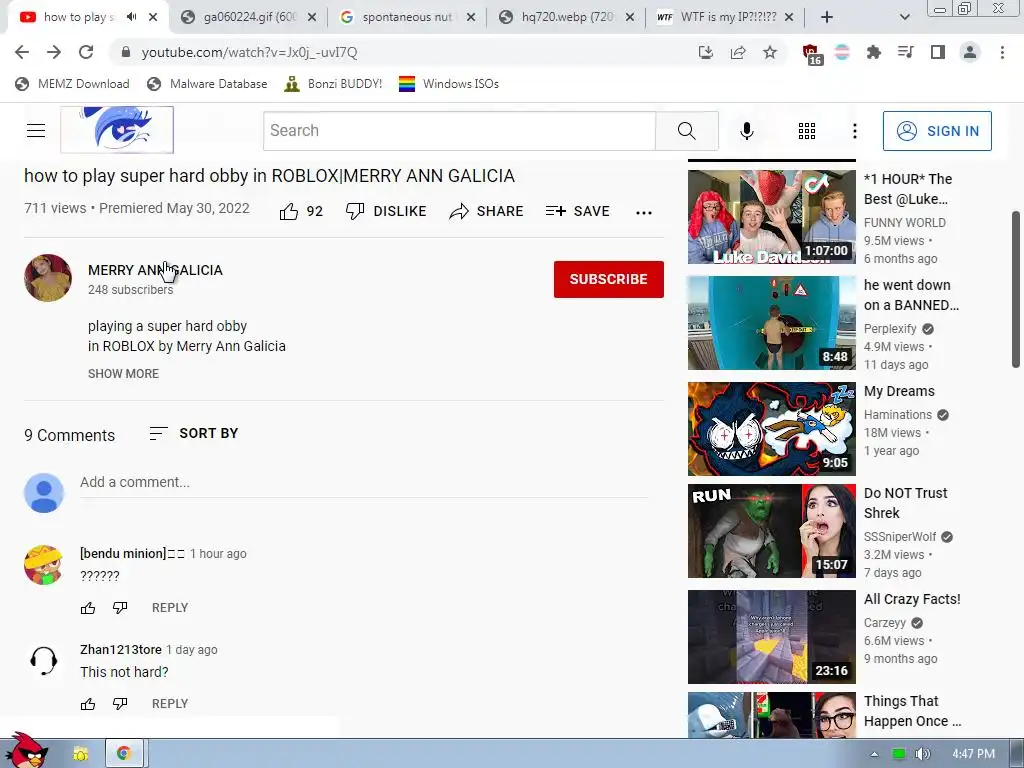Image resolution: width=1024 pixels, height=768 pixels.
Task: Switch to the spontaneous nut Google tab
Action: pyautogui.click(x=406, y=17)
